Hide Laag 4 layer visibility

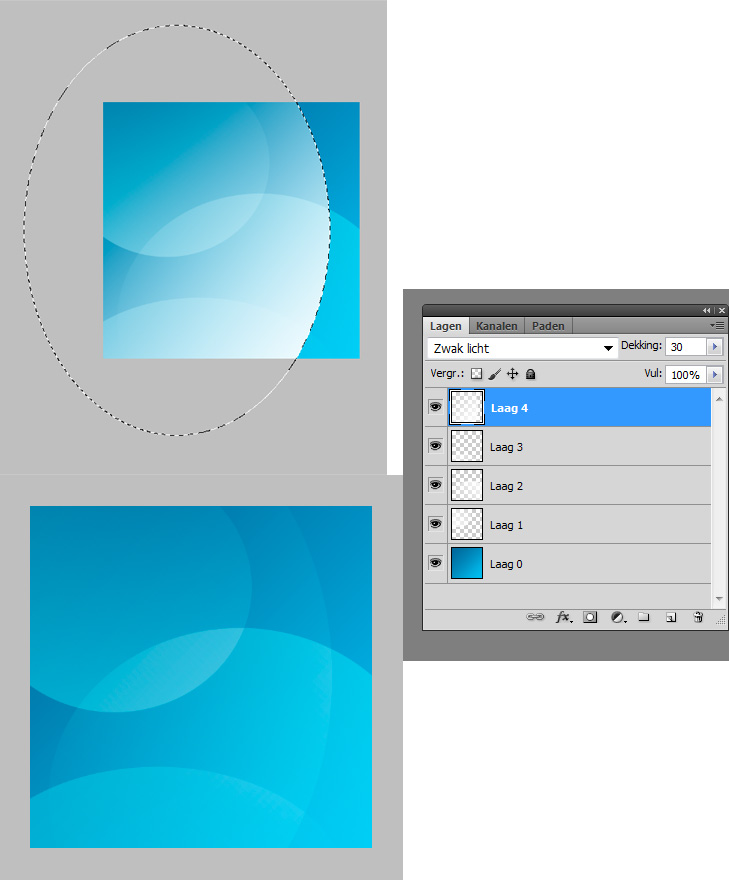point(435,406)
